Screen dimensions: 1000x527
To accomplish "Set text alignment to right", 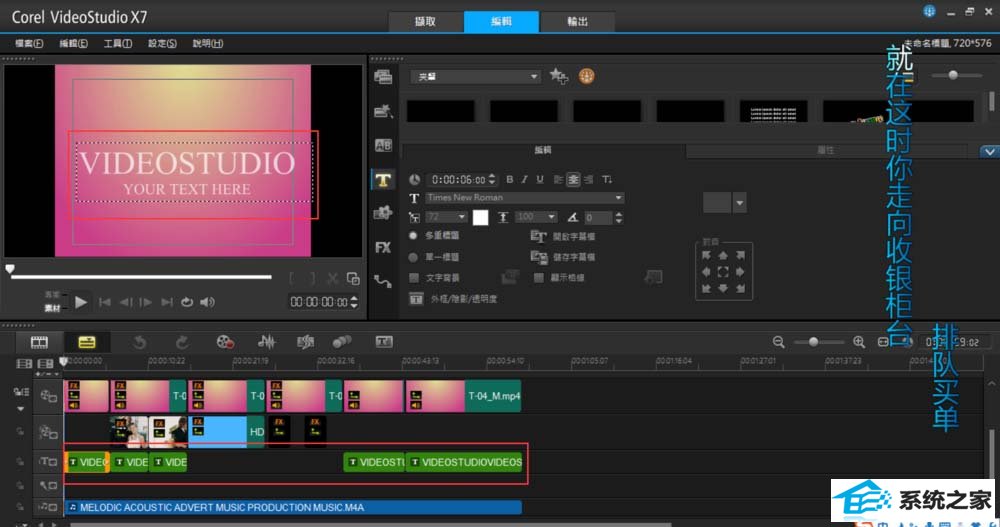I will pyautogui.click(x=588, y=179).
